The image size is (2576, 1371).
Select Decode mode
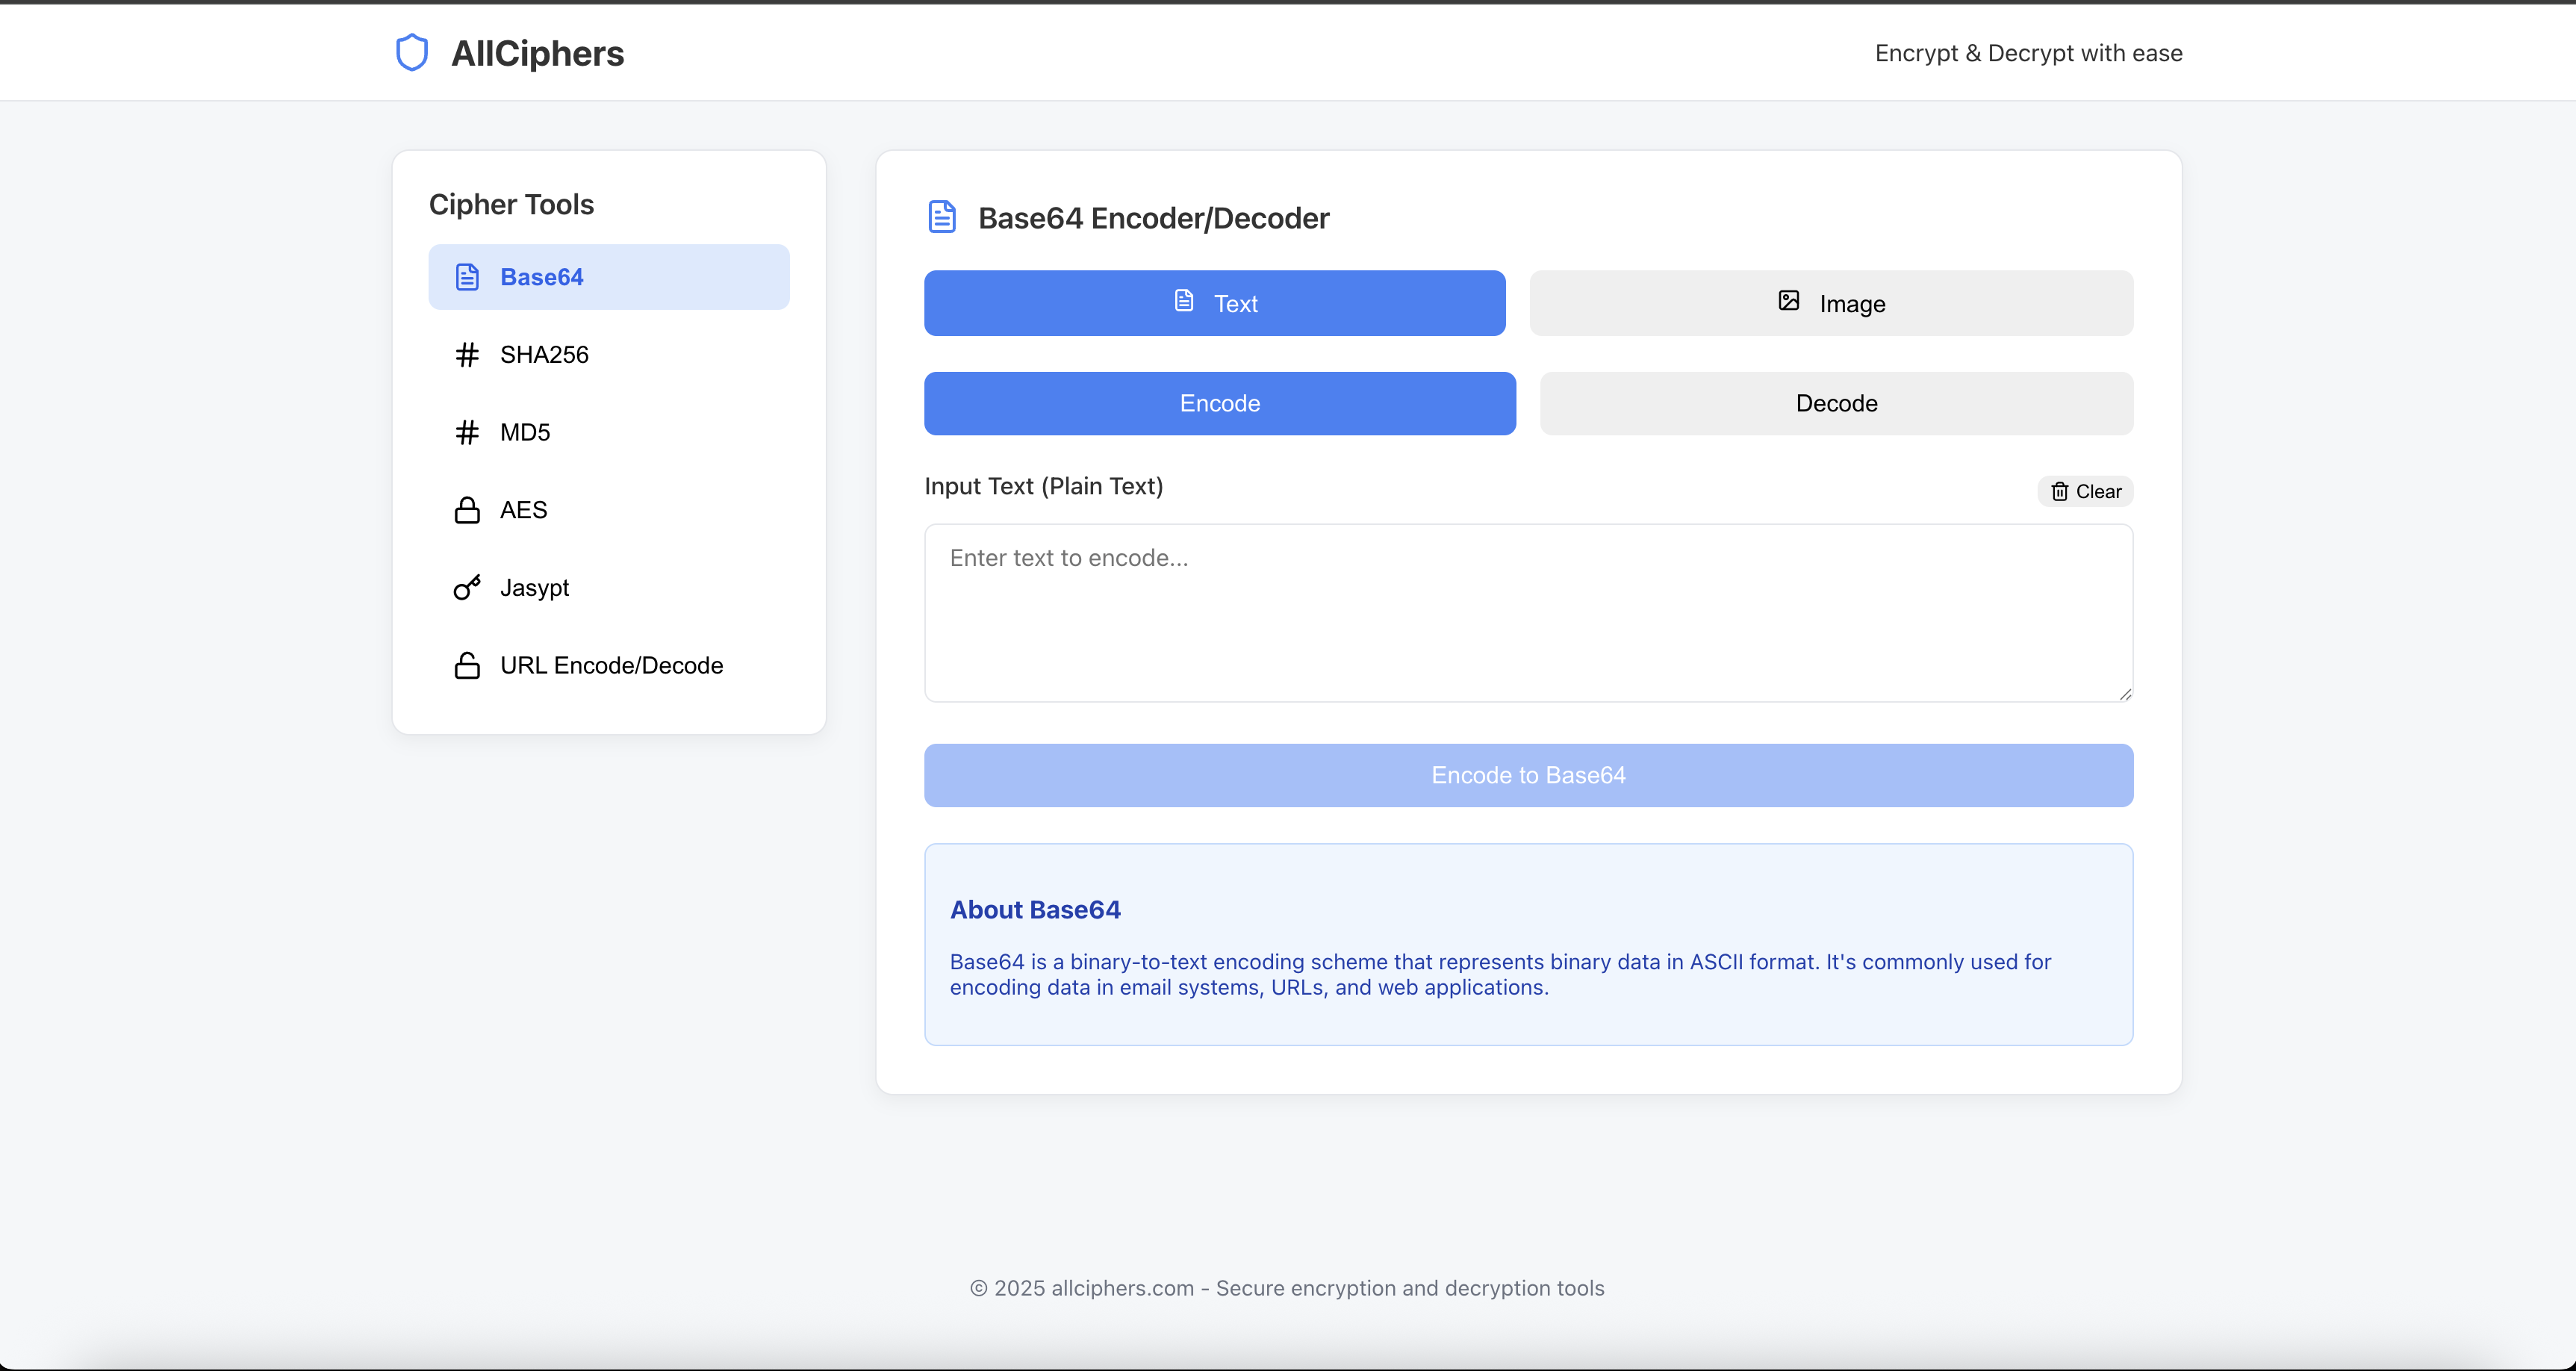coord(1836,403)
